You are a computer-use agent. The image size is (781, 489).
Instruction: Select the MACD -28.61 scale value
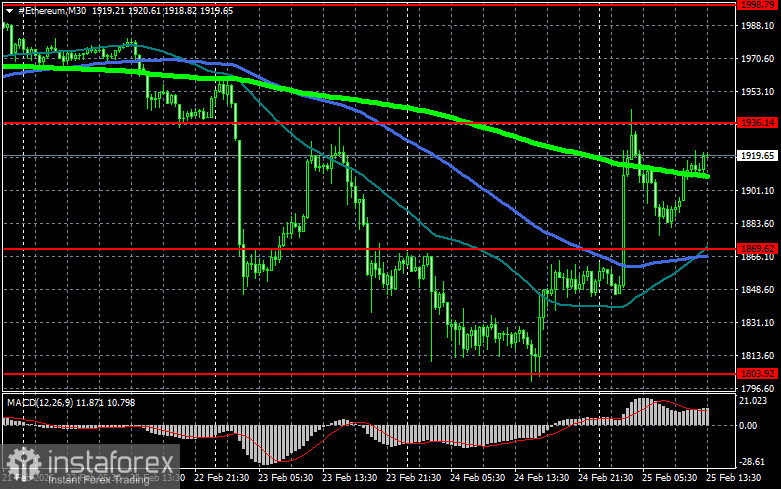[x=753, y=462]
